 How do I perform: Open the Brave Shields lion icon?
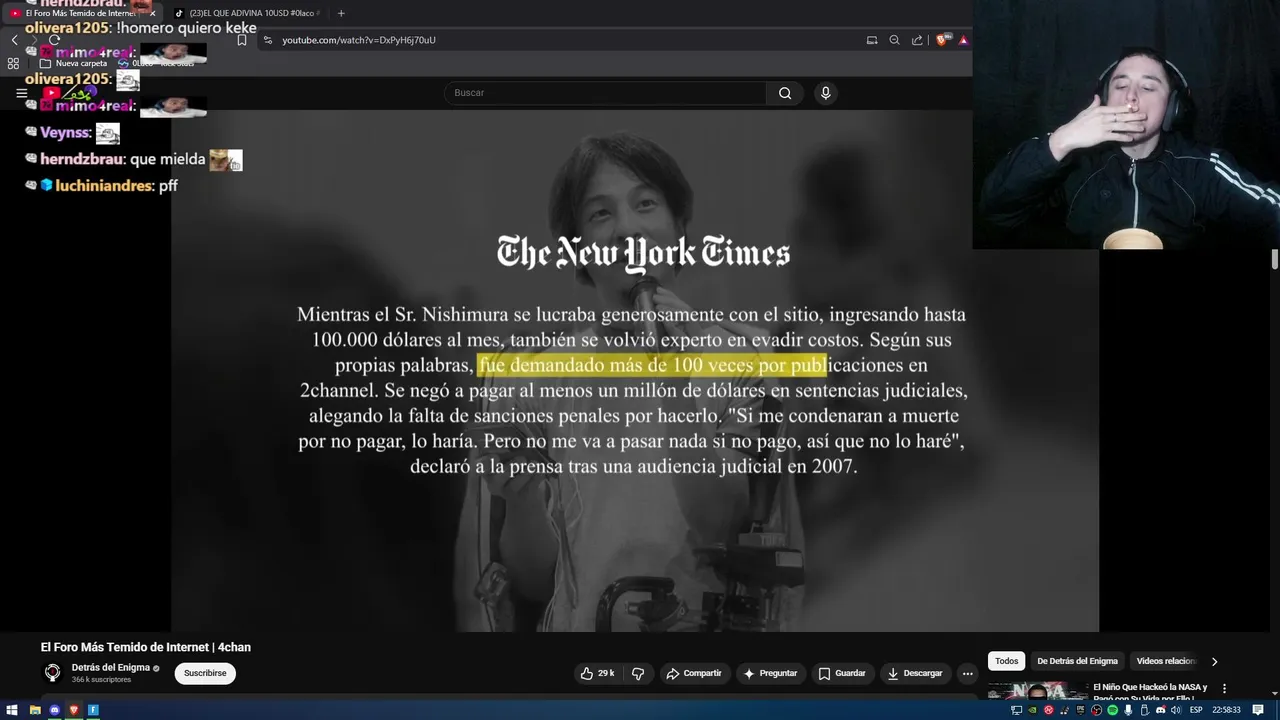tap(943, 40)
